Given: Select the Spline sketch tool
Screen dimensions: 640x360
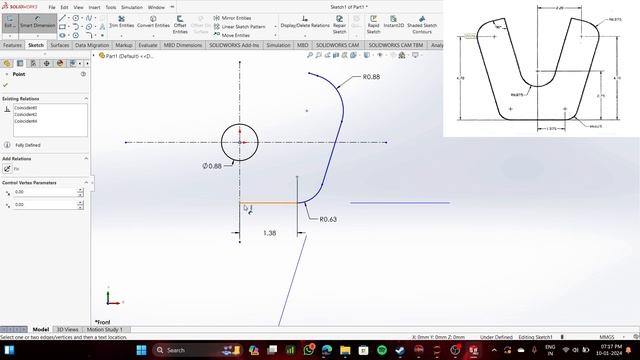Looking at the screenshot, I should (x=89, y=18).
